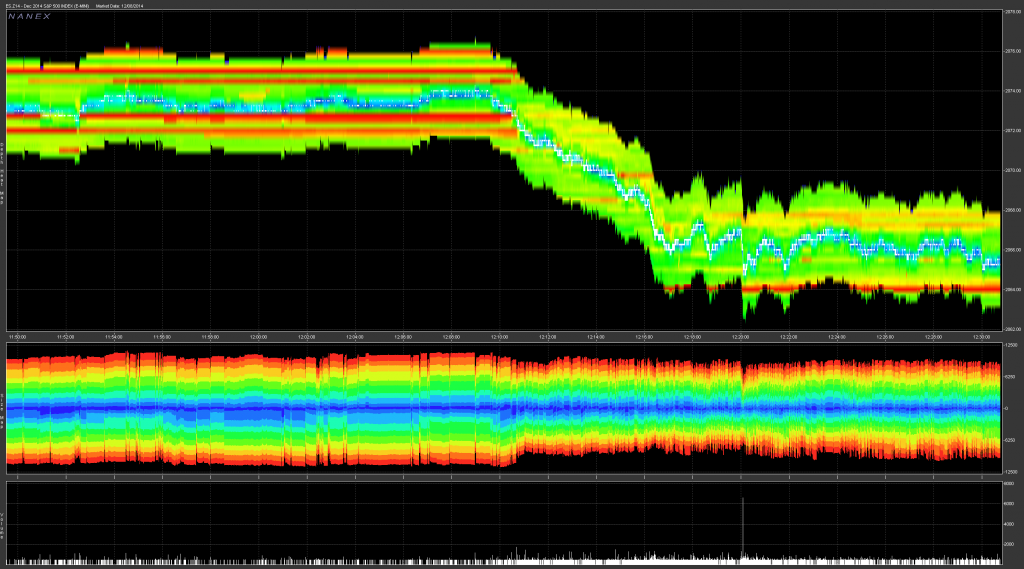The width and height of the screenshot is (1024, 569).
Task: Select the 12:30:00 time axis label
Action: click(x=982, y=337)
